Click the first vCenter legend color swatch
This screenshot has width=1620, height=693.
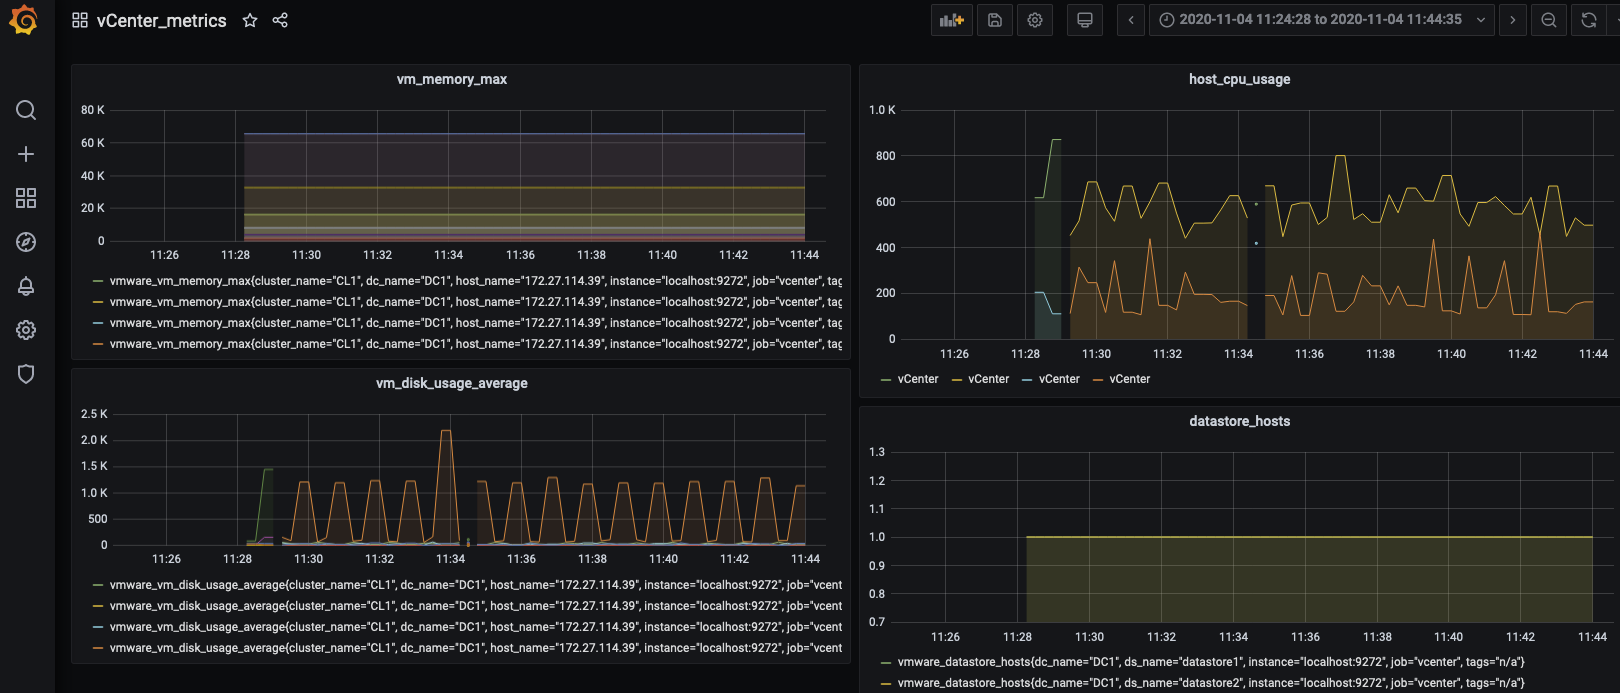886,380
